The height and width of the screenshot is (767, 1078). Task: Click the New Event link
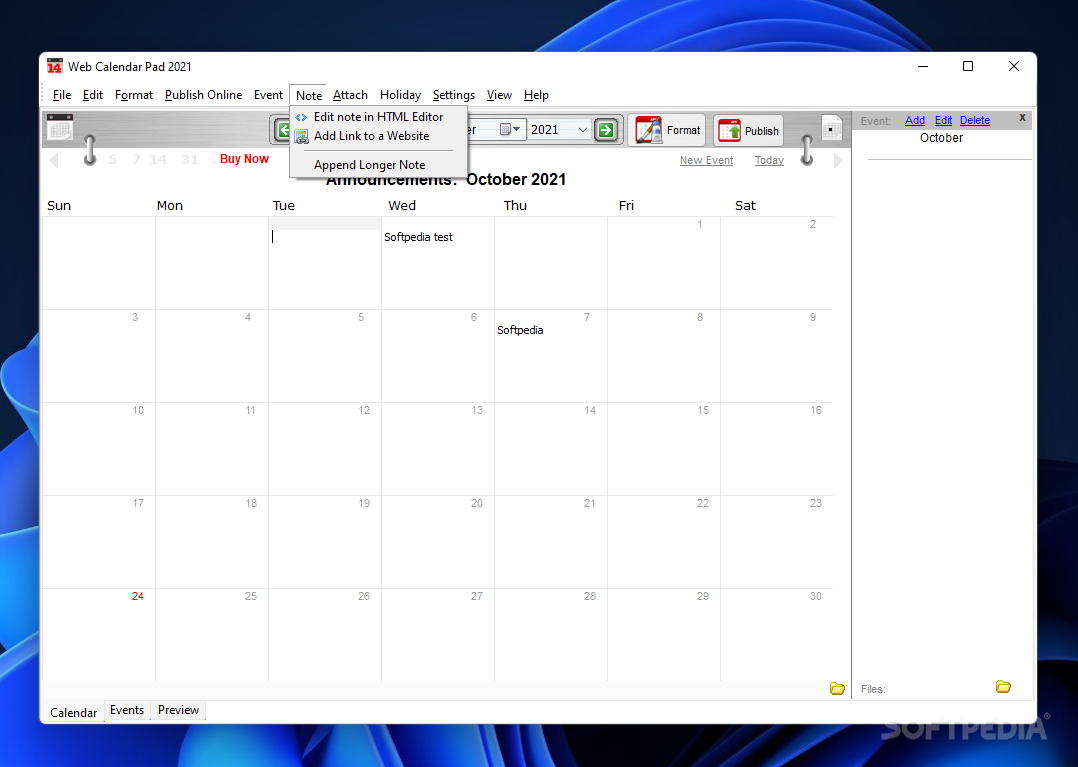coord(706,160)
